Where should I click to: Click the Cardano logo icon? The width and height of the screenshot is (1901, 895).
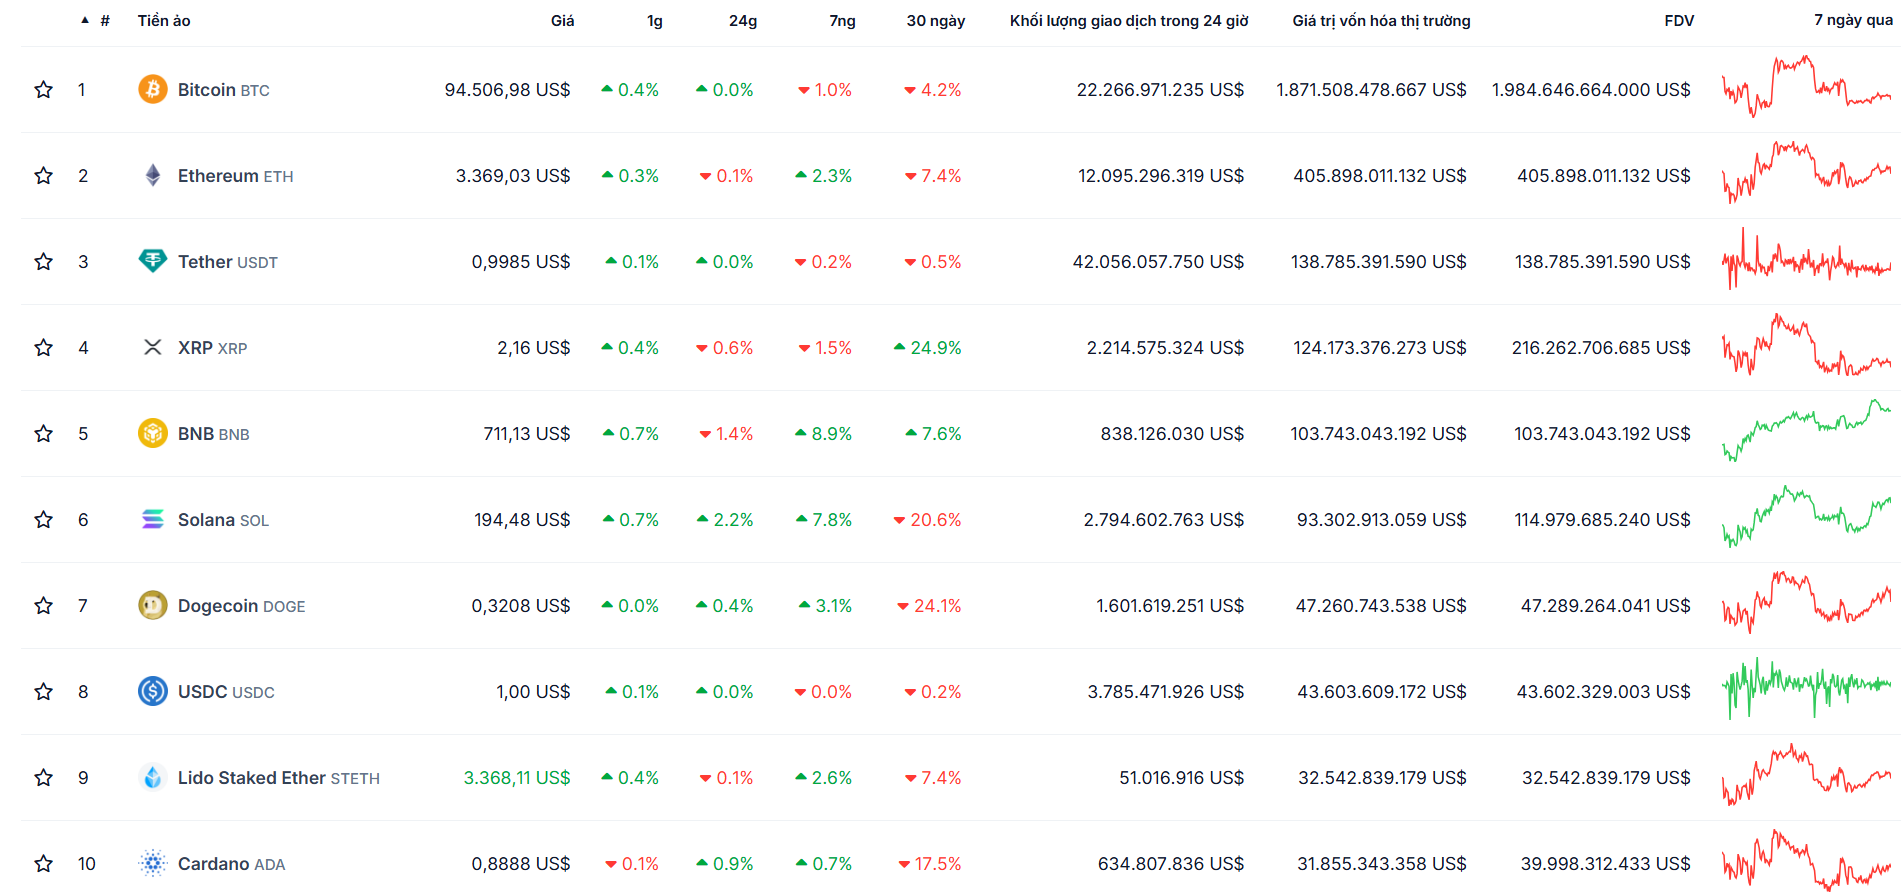(153, 864)
